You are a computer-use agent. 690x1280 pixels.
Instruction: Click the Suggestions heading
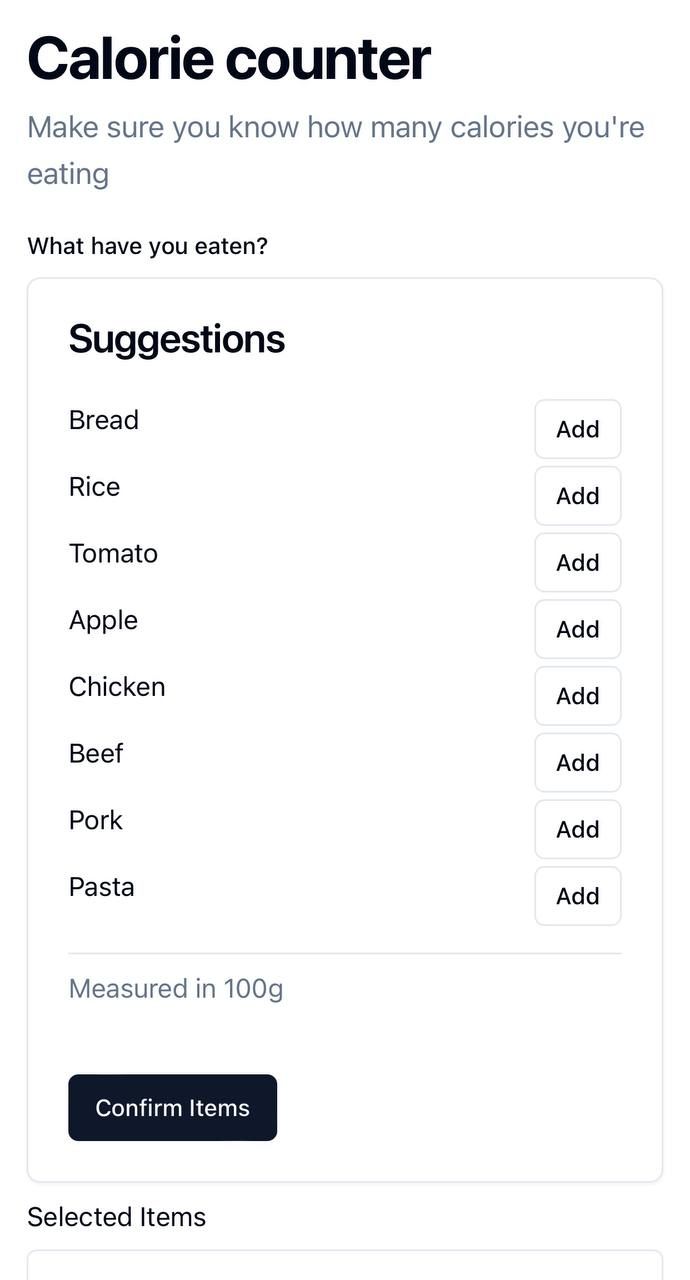tap(176, 338)
